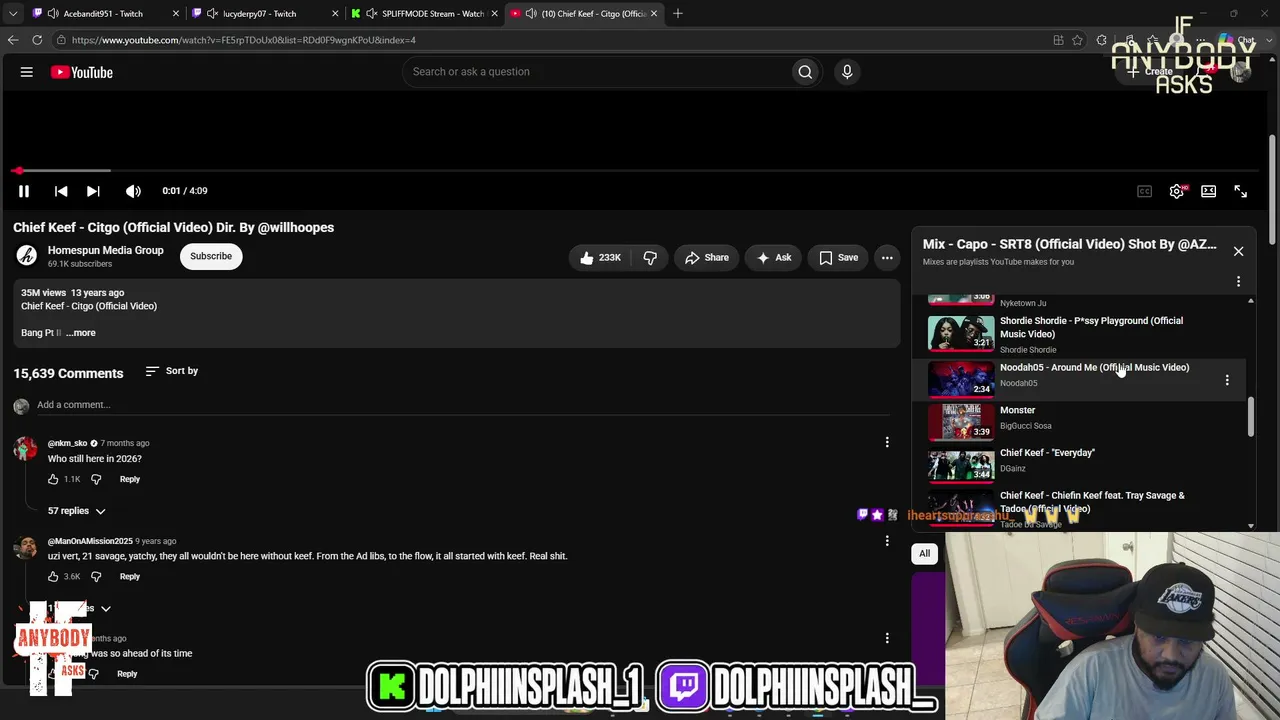
Task: Reload the YouTube page
Action: click(x=37, y=40)
